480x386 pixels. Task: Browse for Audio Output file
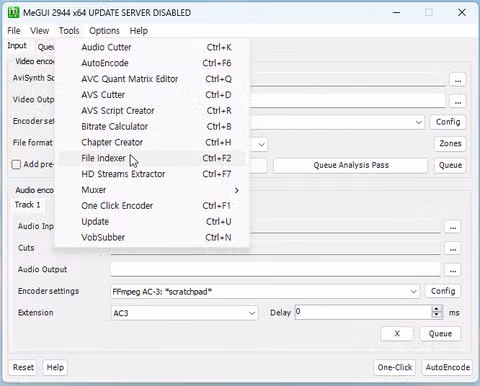453,271
